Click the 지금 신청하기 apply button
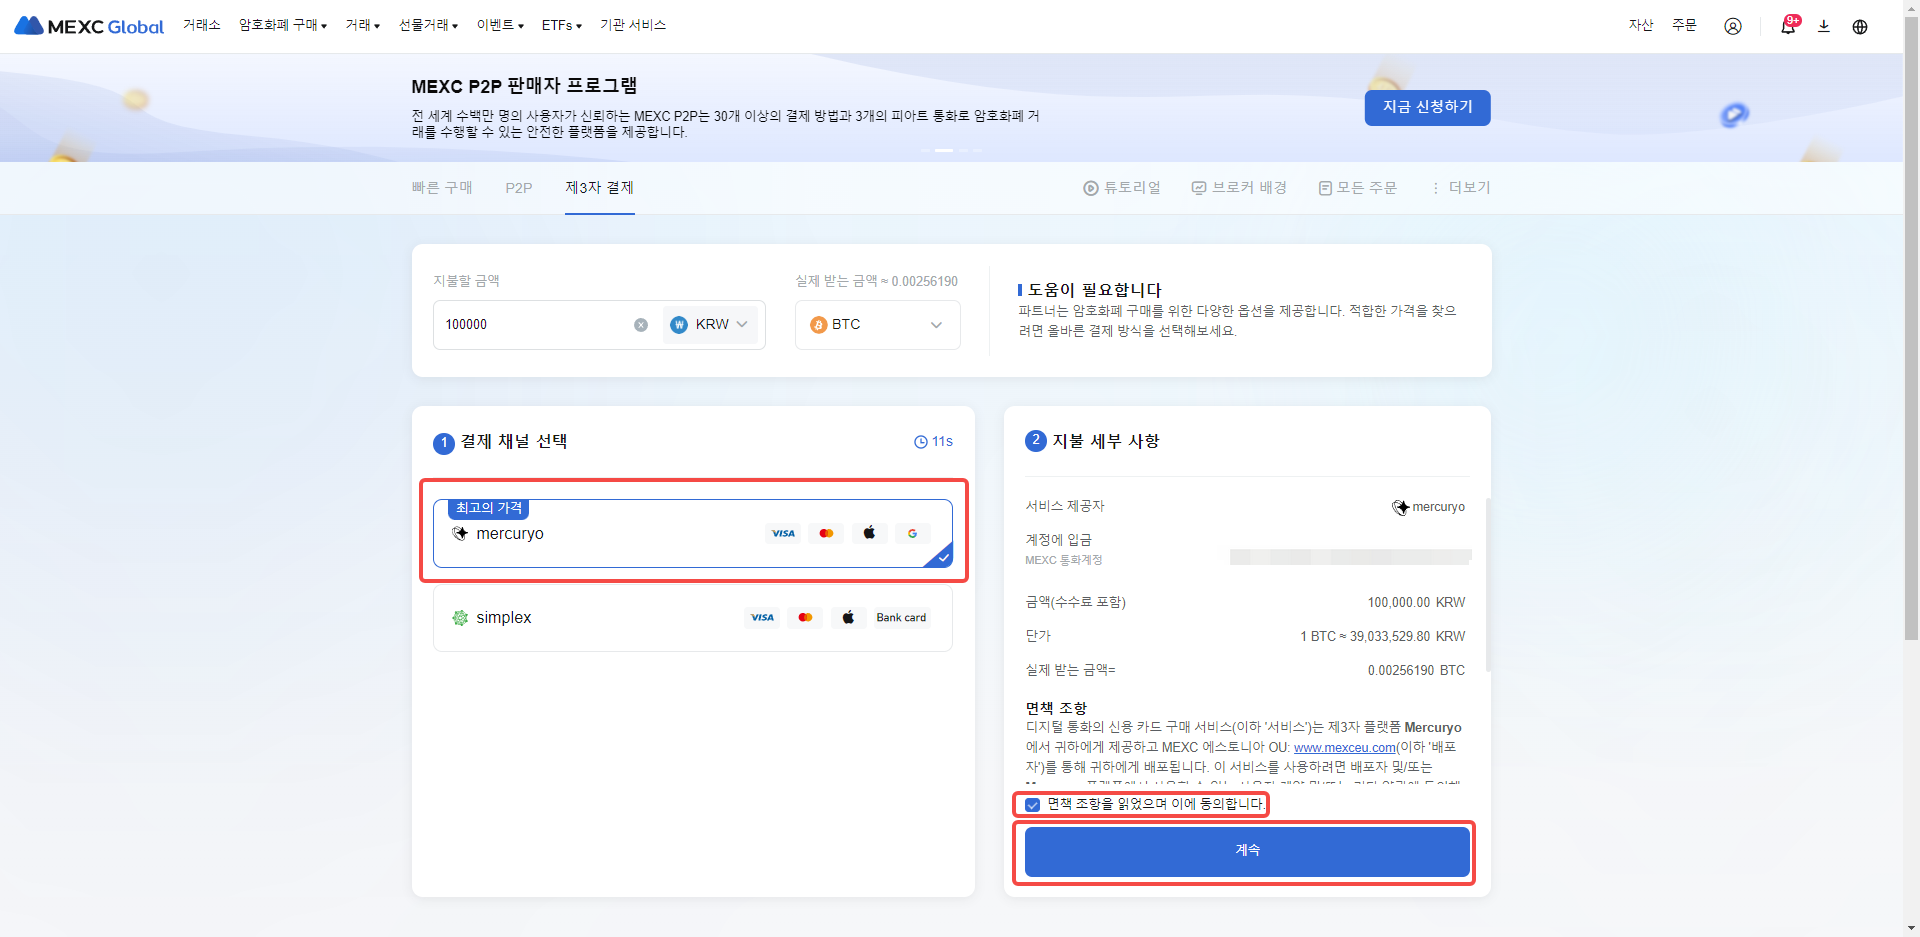The image size is (1920, 937). point(1427,107)
